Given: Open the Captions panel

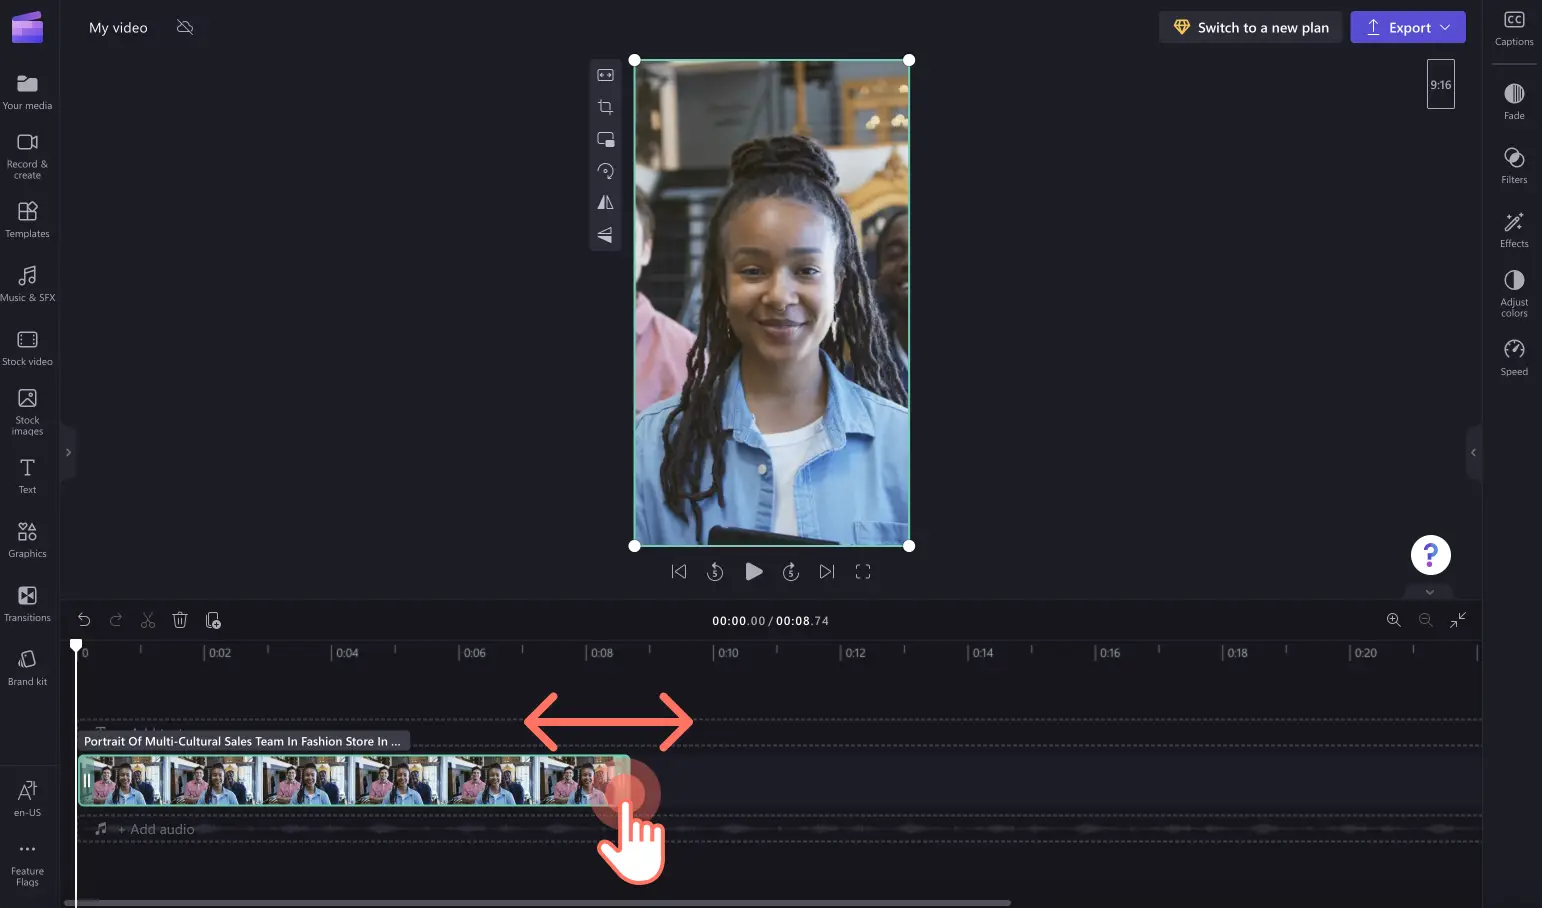Looking at the screenshot, I should 1514,28.
